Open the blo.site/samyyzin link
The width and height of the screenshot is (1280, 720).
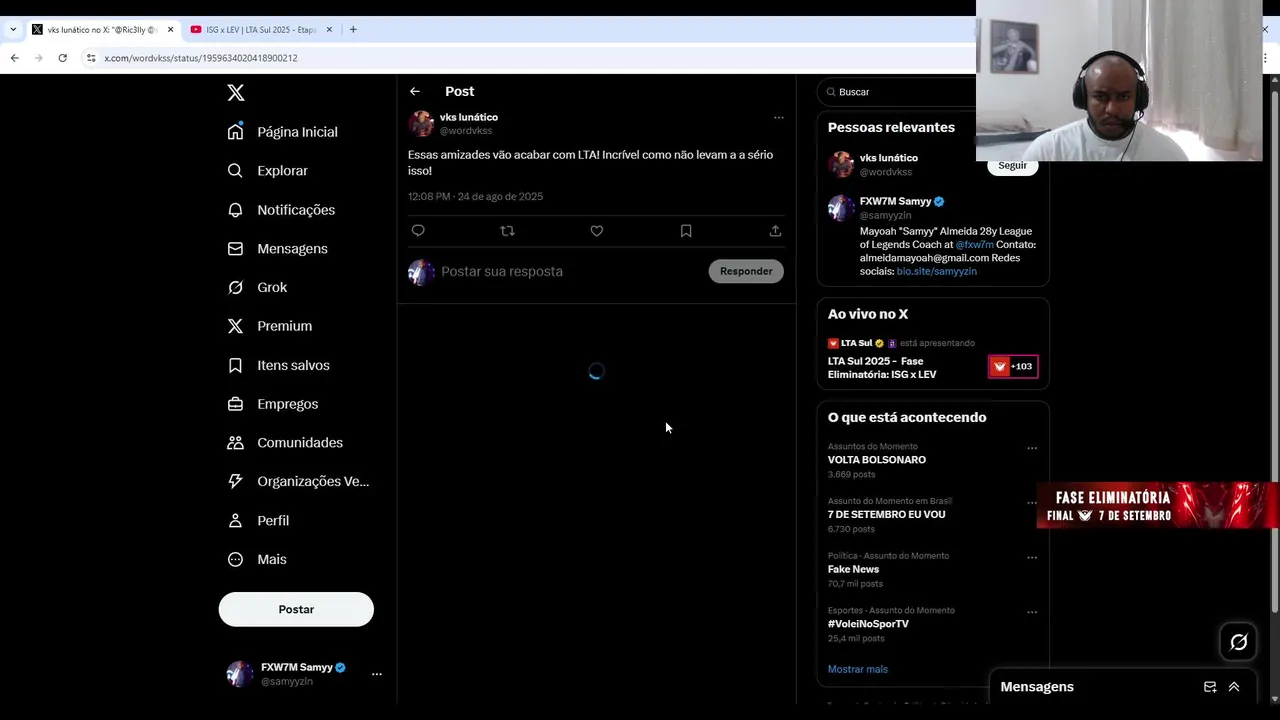point(936,271)
